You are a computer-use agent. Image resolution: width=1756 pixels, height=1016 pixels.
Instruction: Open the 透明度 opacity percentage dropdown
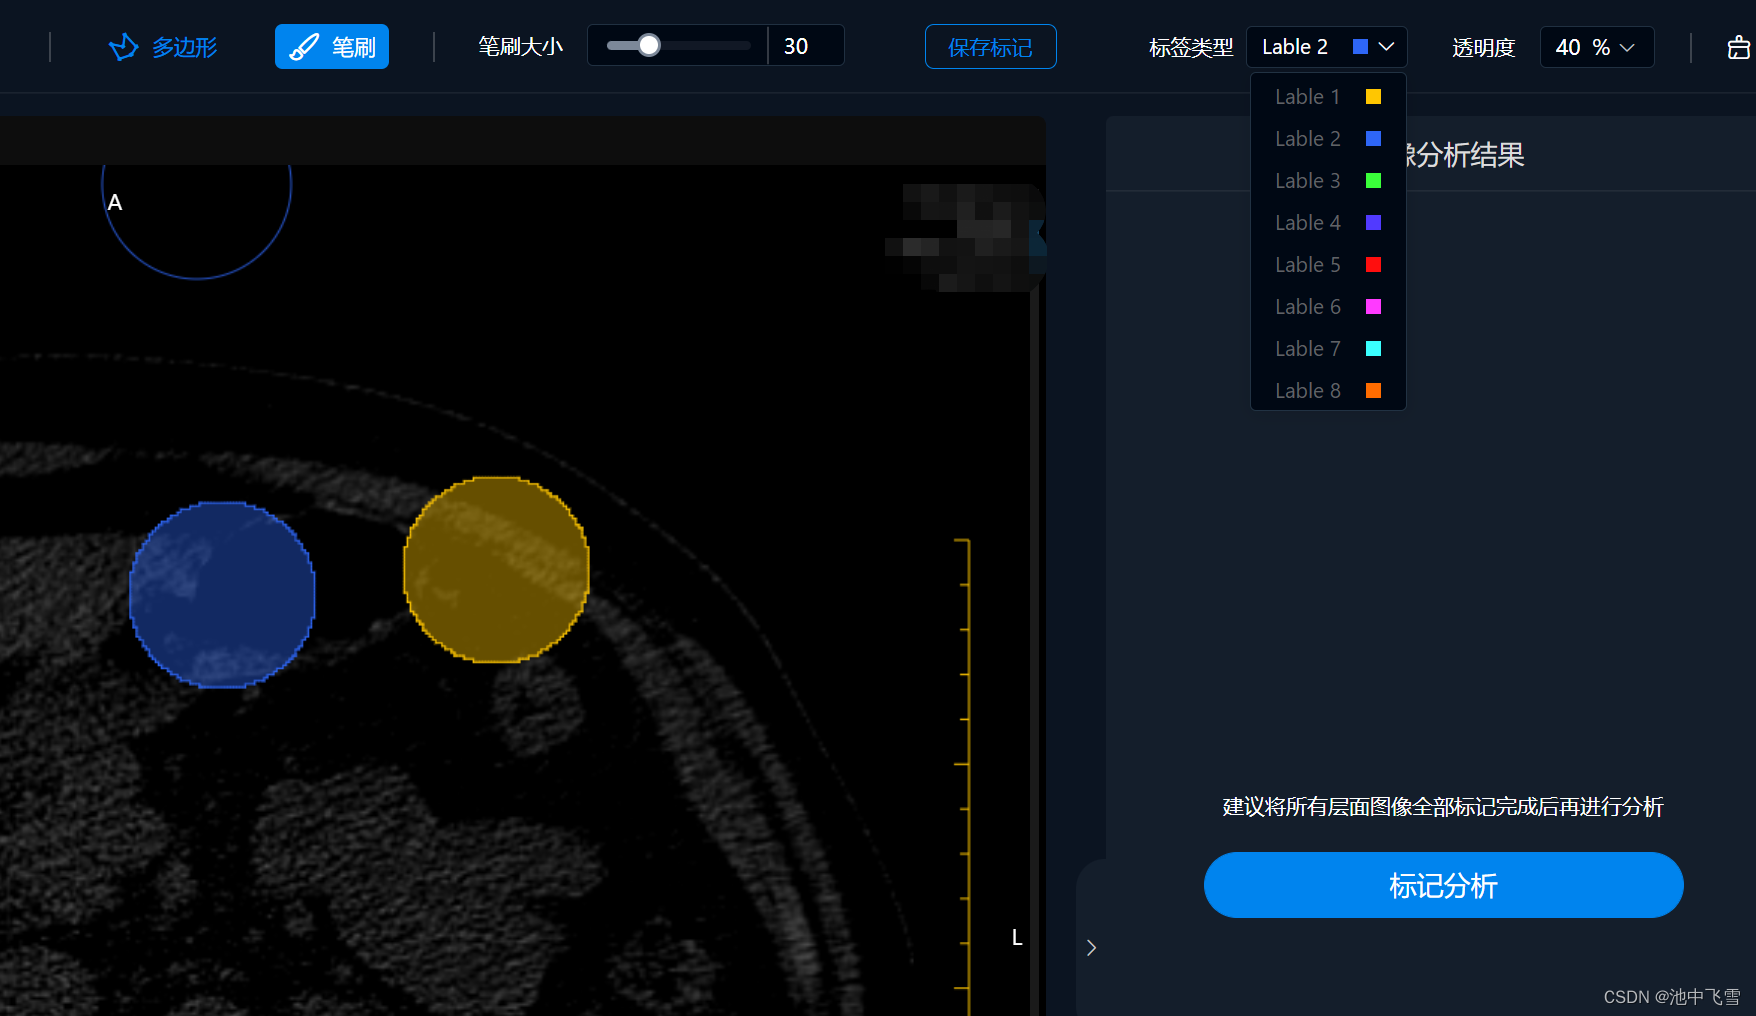click(1596, 46)
